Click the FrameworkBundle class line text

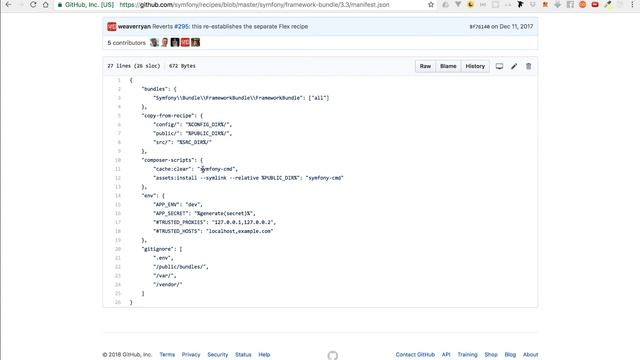pos(241,98)
